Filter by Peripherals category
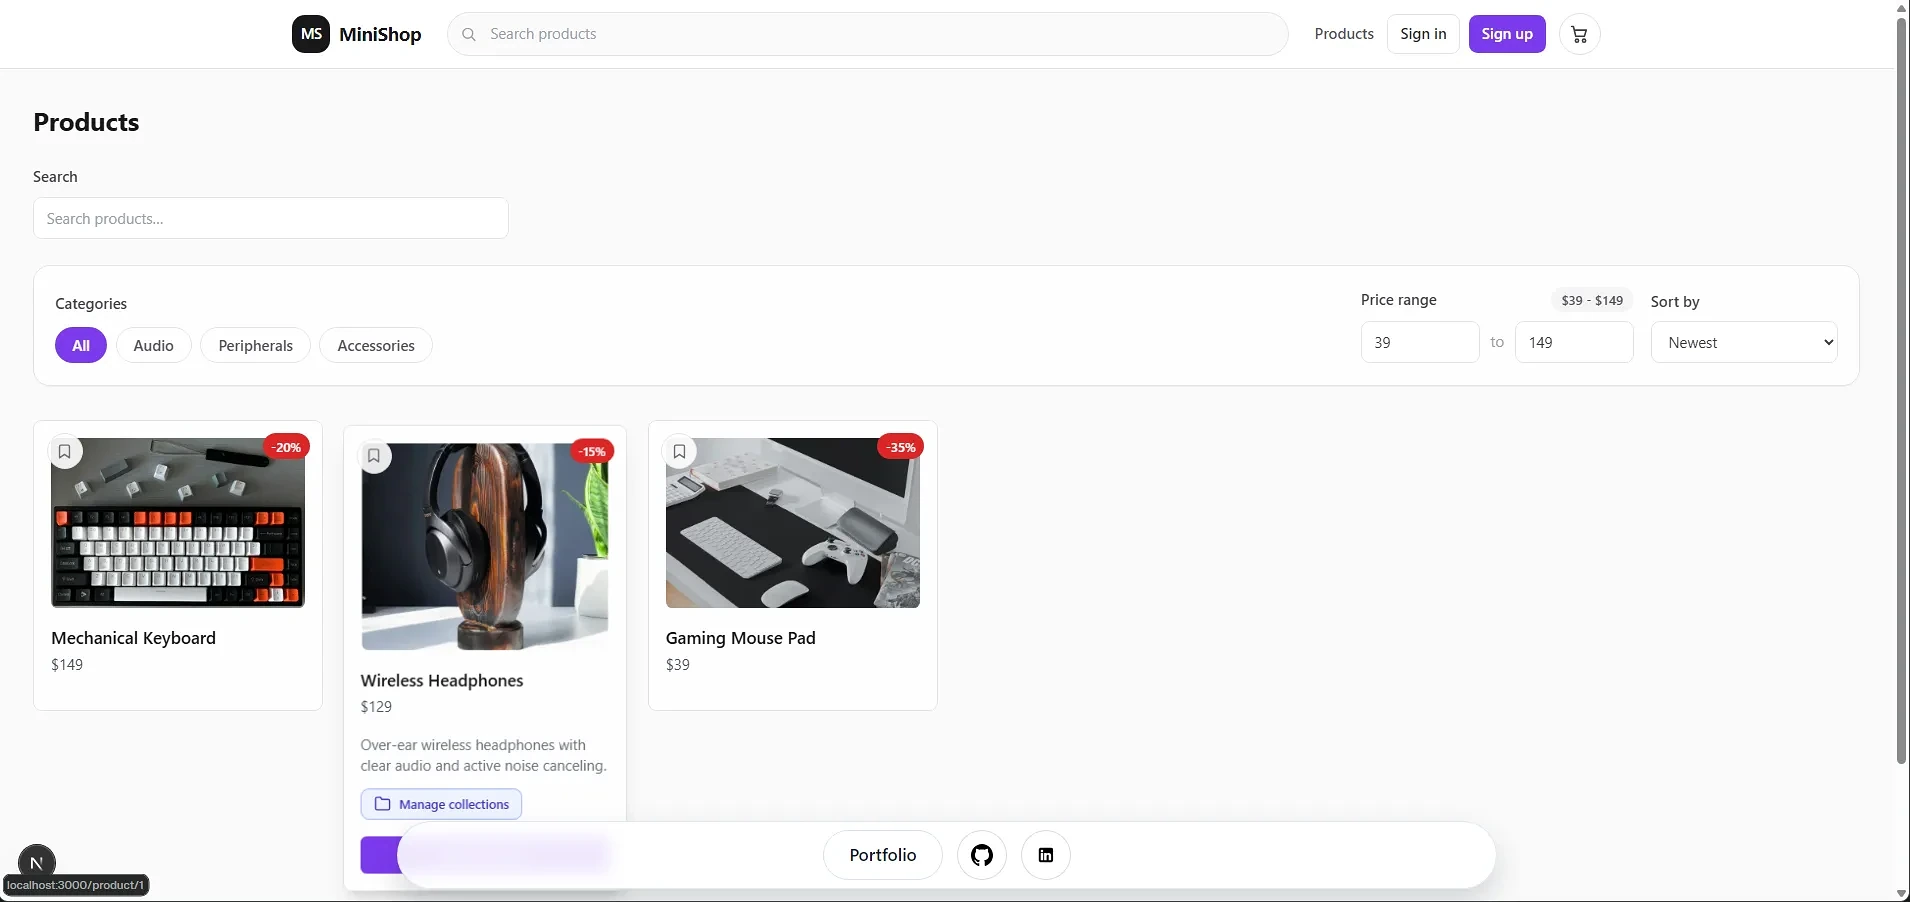Image resolution: width=1910 pixels, height=902 pixels. tap(256, 345)
